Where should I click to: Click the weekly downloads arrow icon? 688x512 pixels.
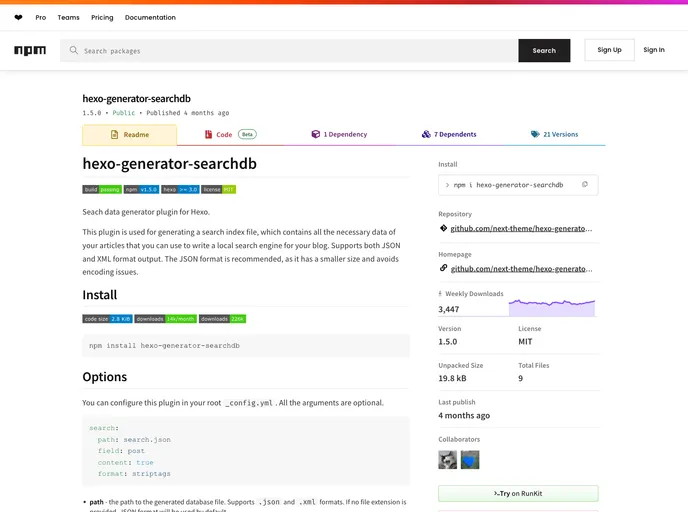point(440,294)
